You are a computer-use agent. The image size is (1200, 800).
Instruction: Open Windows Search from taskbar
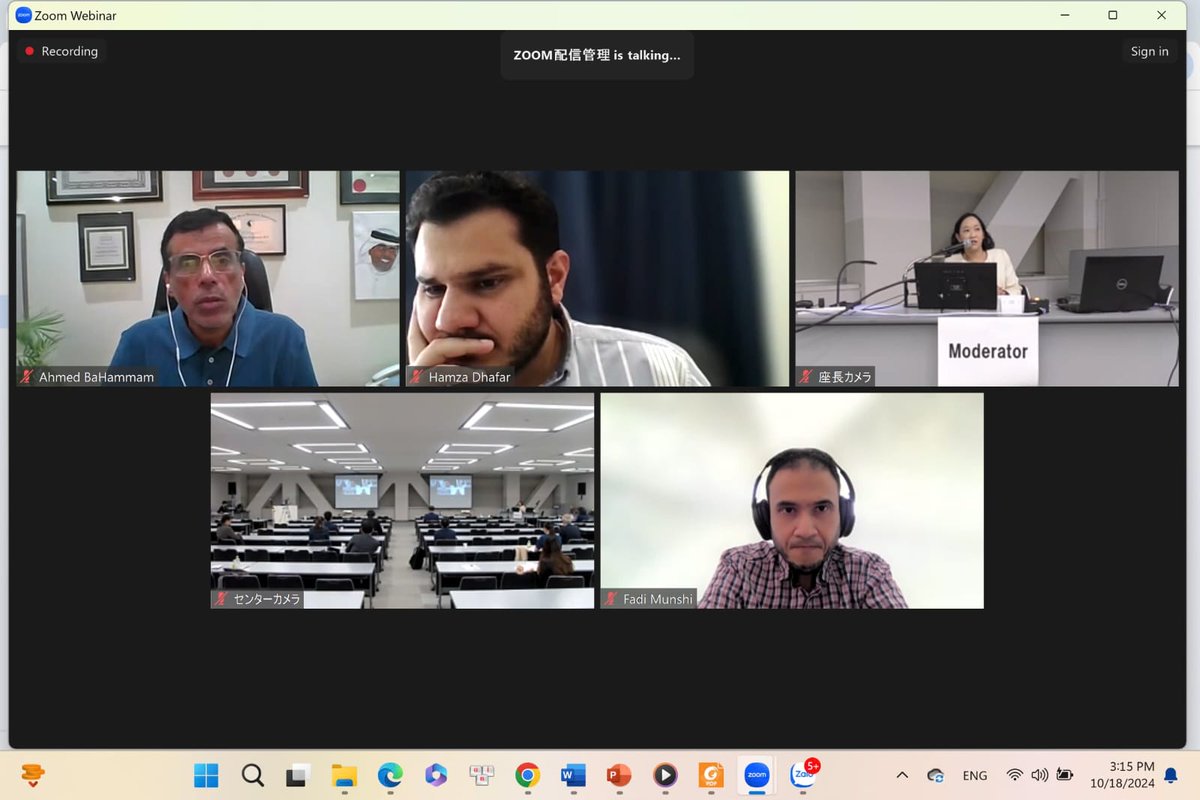tap(252, 775)
